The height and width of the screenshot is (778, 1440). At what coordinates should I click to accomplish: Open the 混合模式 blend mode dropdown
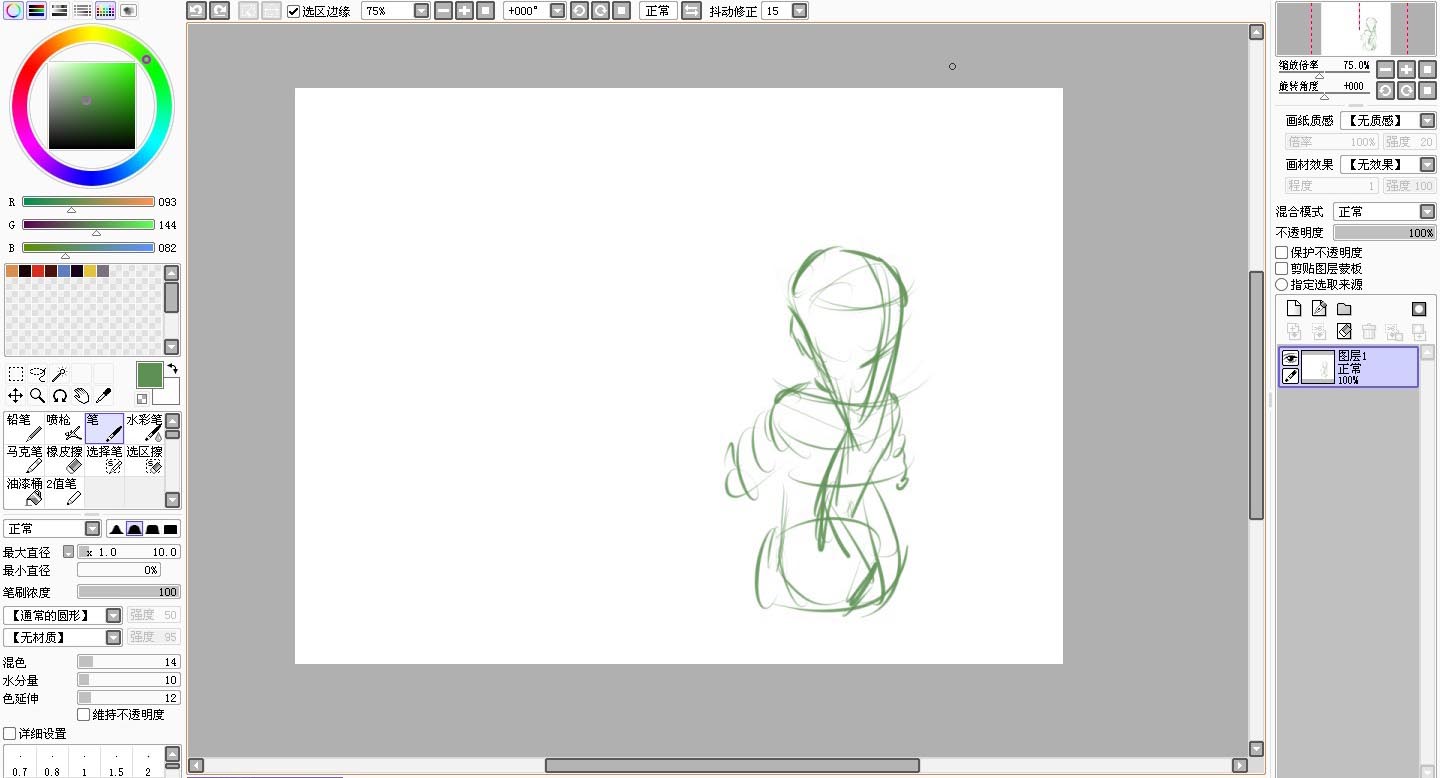(1427, 212)
